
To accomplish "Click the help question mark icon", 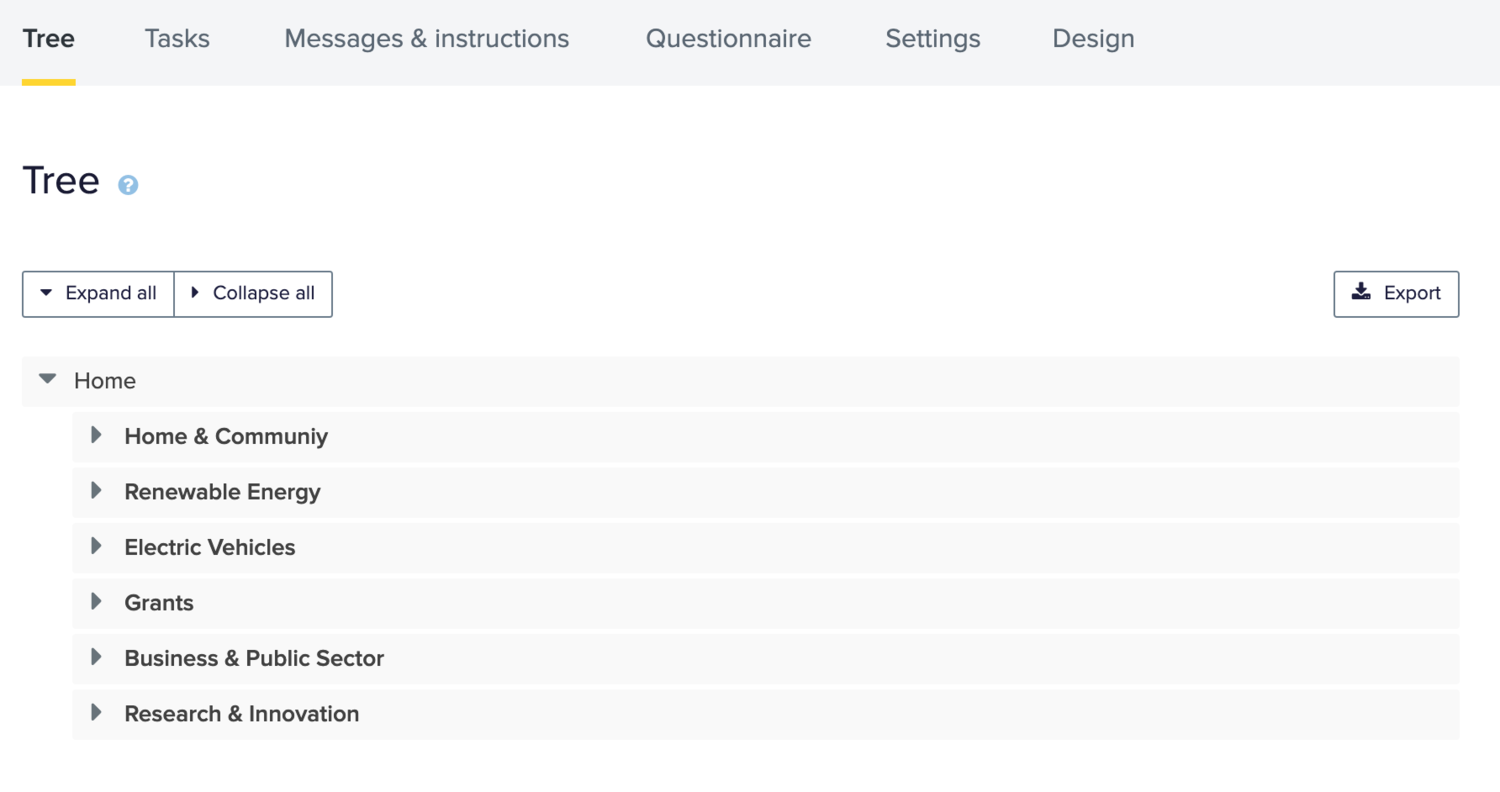I will [x=128, y=185].
